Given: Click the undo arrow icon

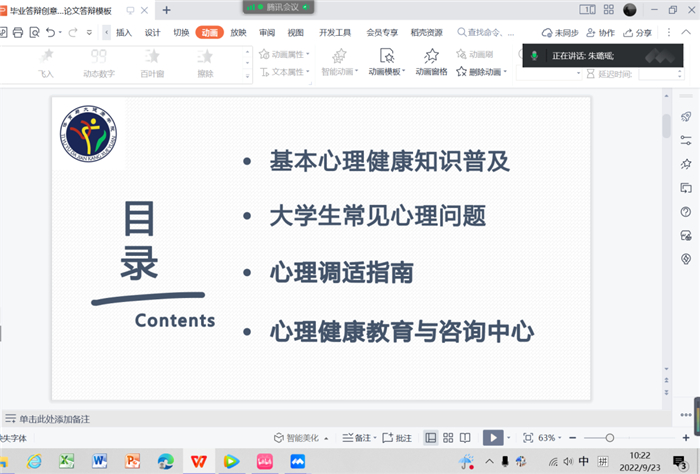Looking at the screenshot, I should [x=50, y=33].
